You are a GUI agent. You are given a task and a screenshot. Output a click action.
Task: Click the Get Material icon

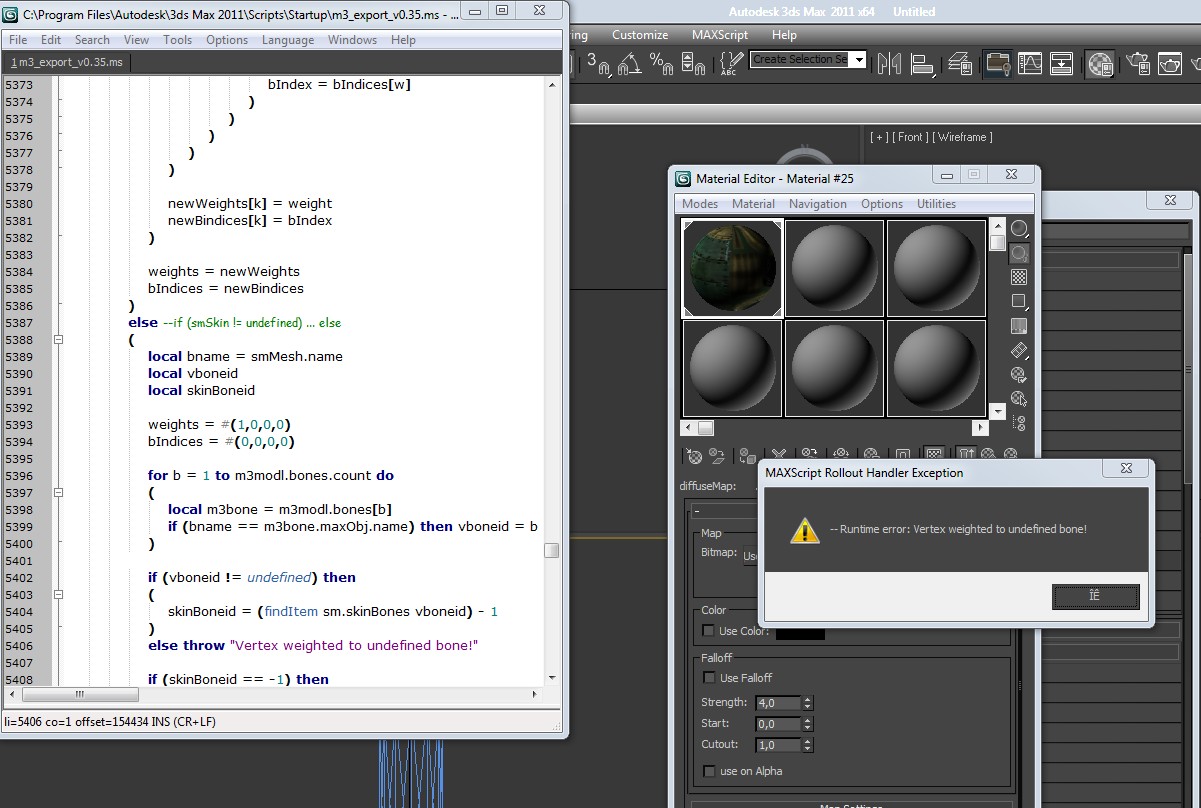click(694, 456)
